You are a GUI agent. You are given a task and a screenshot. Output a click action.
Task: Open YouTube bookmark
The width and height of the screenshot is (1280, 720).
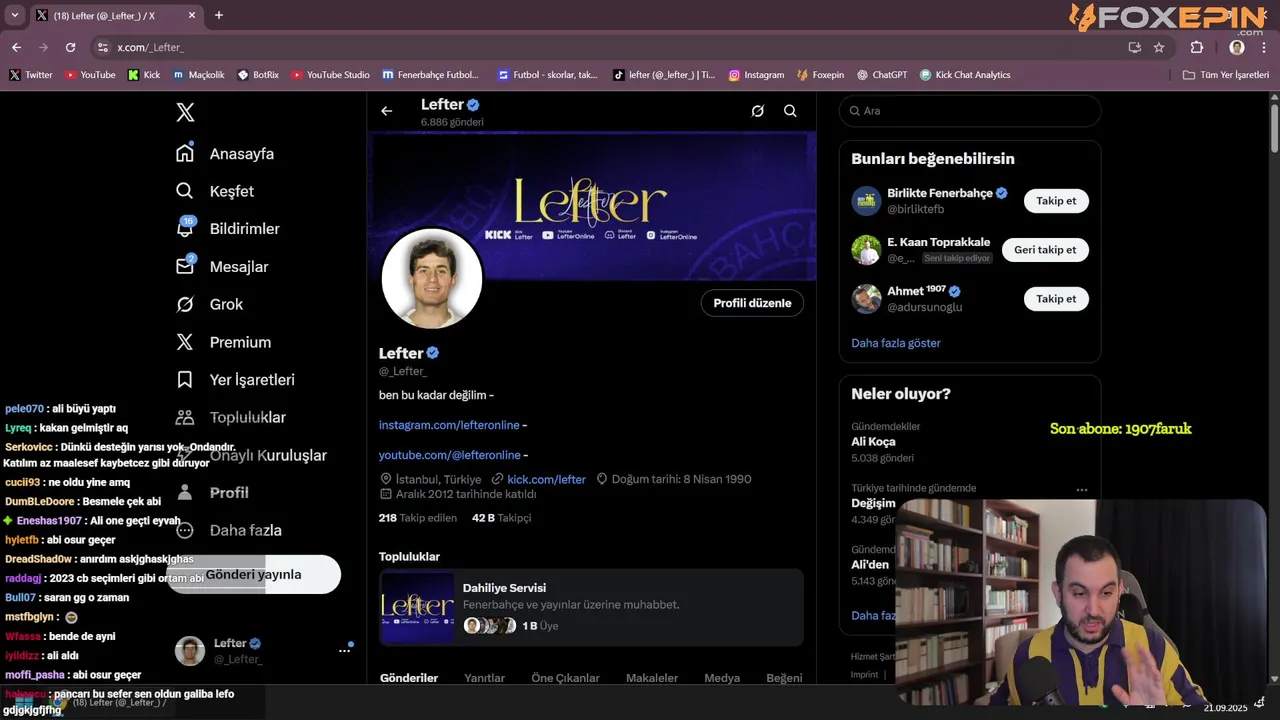(90, 75)
